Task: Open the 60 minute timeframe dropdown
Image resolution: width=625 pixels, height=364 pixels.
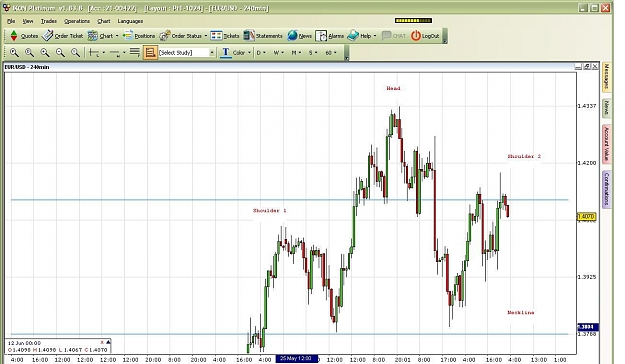Action: [x=331, y=53]
